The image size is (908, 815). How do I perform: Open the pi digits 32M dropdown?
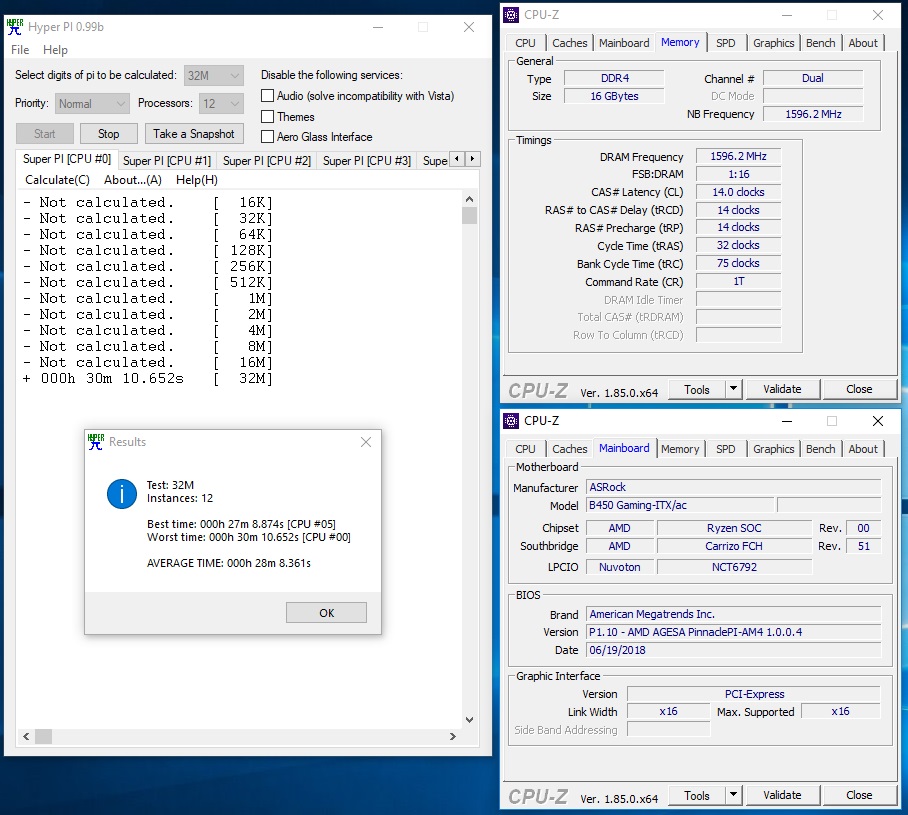(x=214, y=75)
